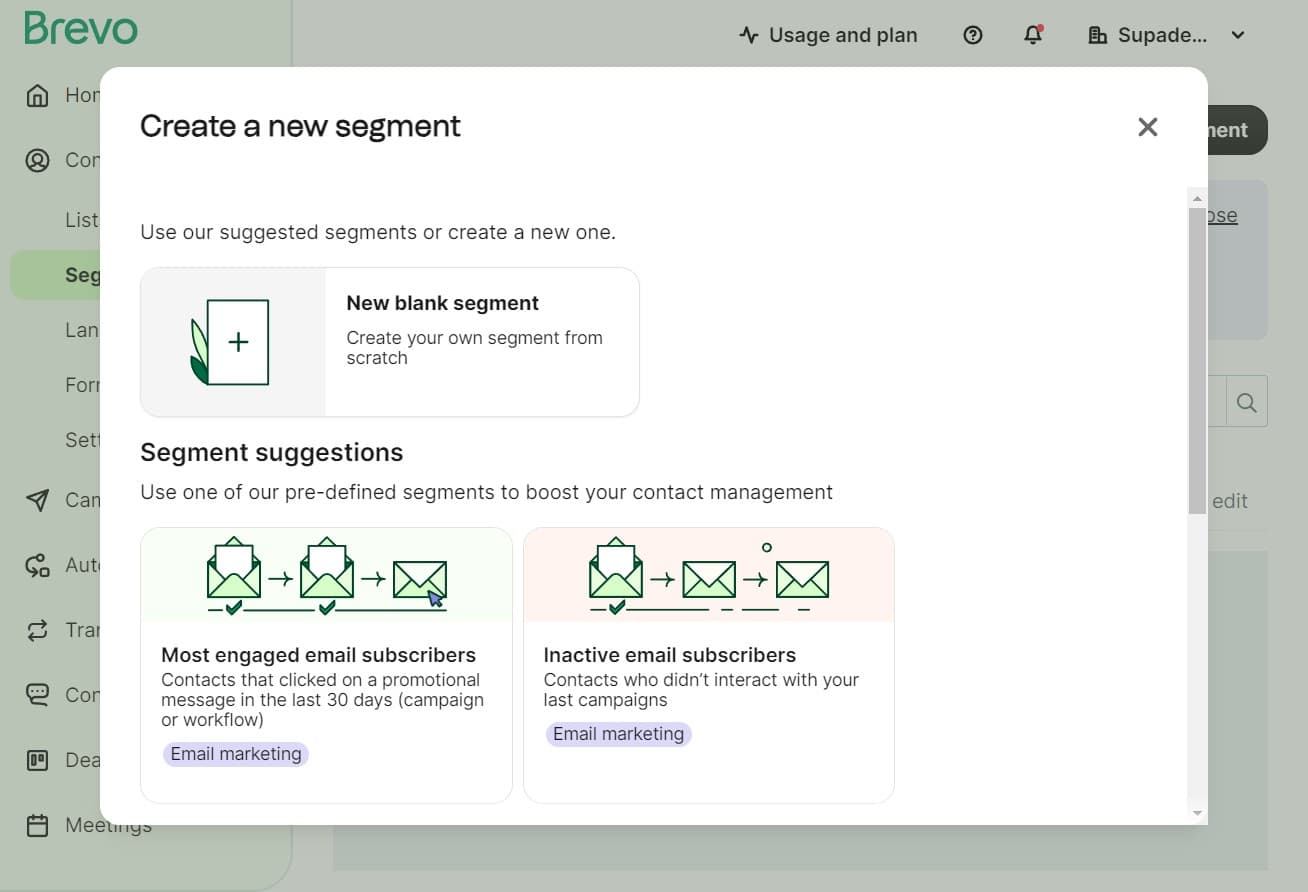This screenshot has height=892, width=1308.
Task: Open Usage and plan
Action: pyautogui.click(x=828, y=35)
